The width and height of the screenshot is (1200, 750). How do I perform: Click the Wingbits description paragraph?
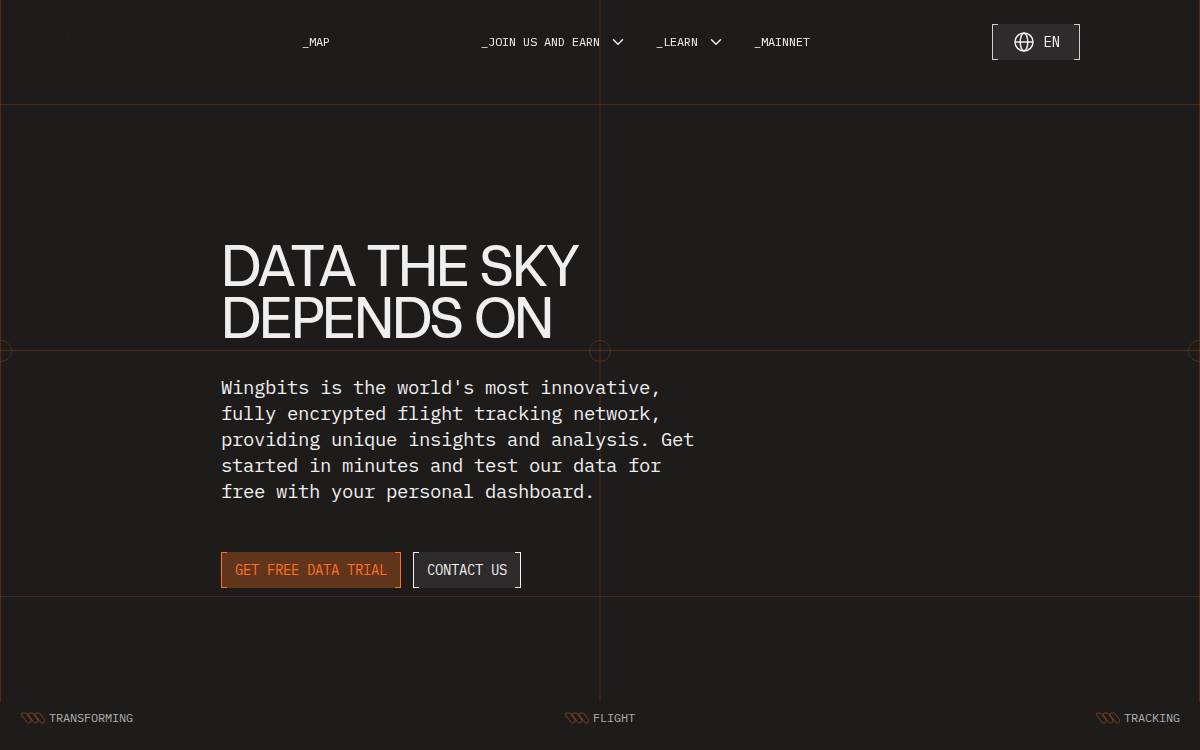pyautogui.click(x=458, y=439)
